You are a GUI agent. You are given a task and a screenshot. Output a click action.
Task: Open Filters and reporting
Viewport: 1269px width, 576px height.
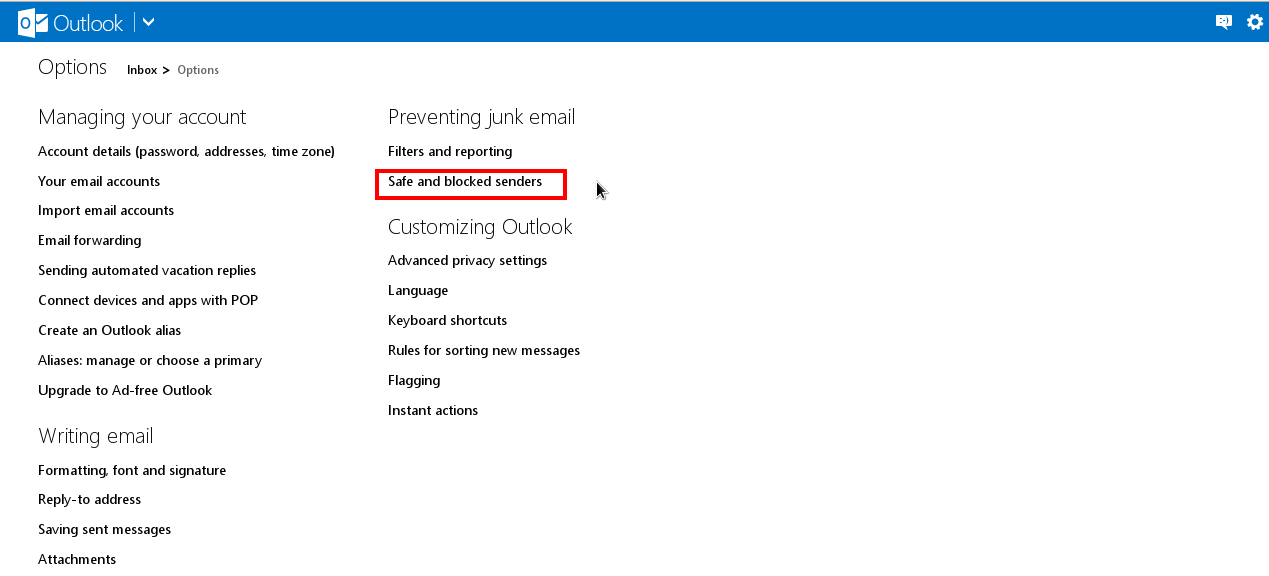tap(450, 151)
